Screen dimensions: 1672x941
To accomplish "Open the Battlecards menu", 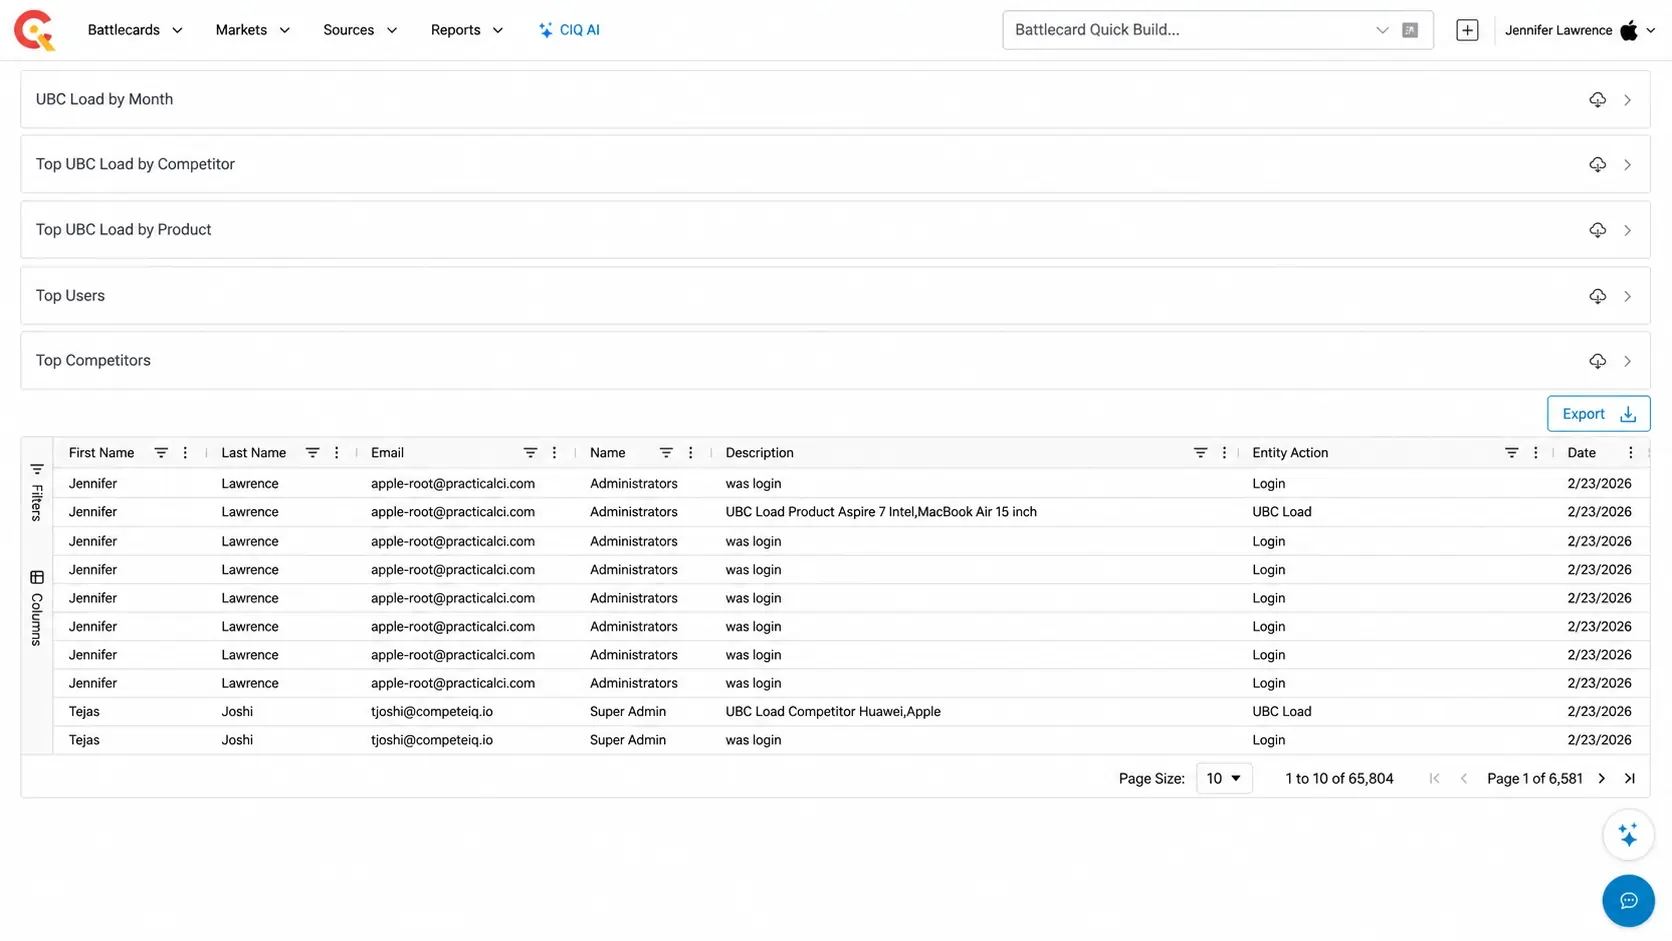I will tap(135, 30).
